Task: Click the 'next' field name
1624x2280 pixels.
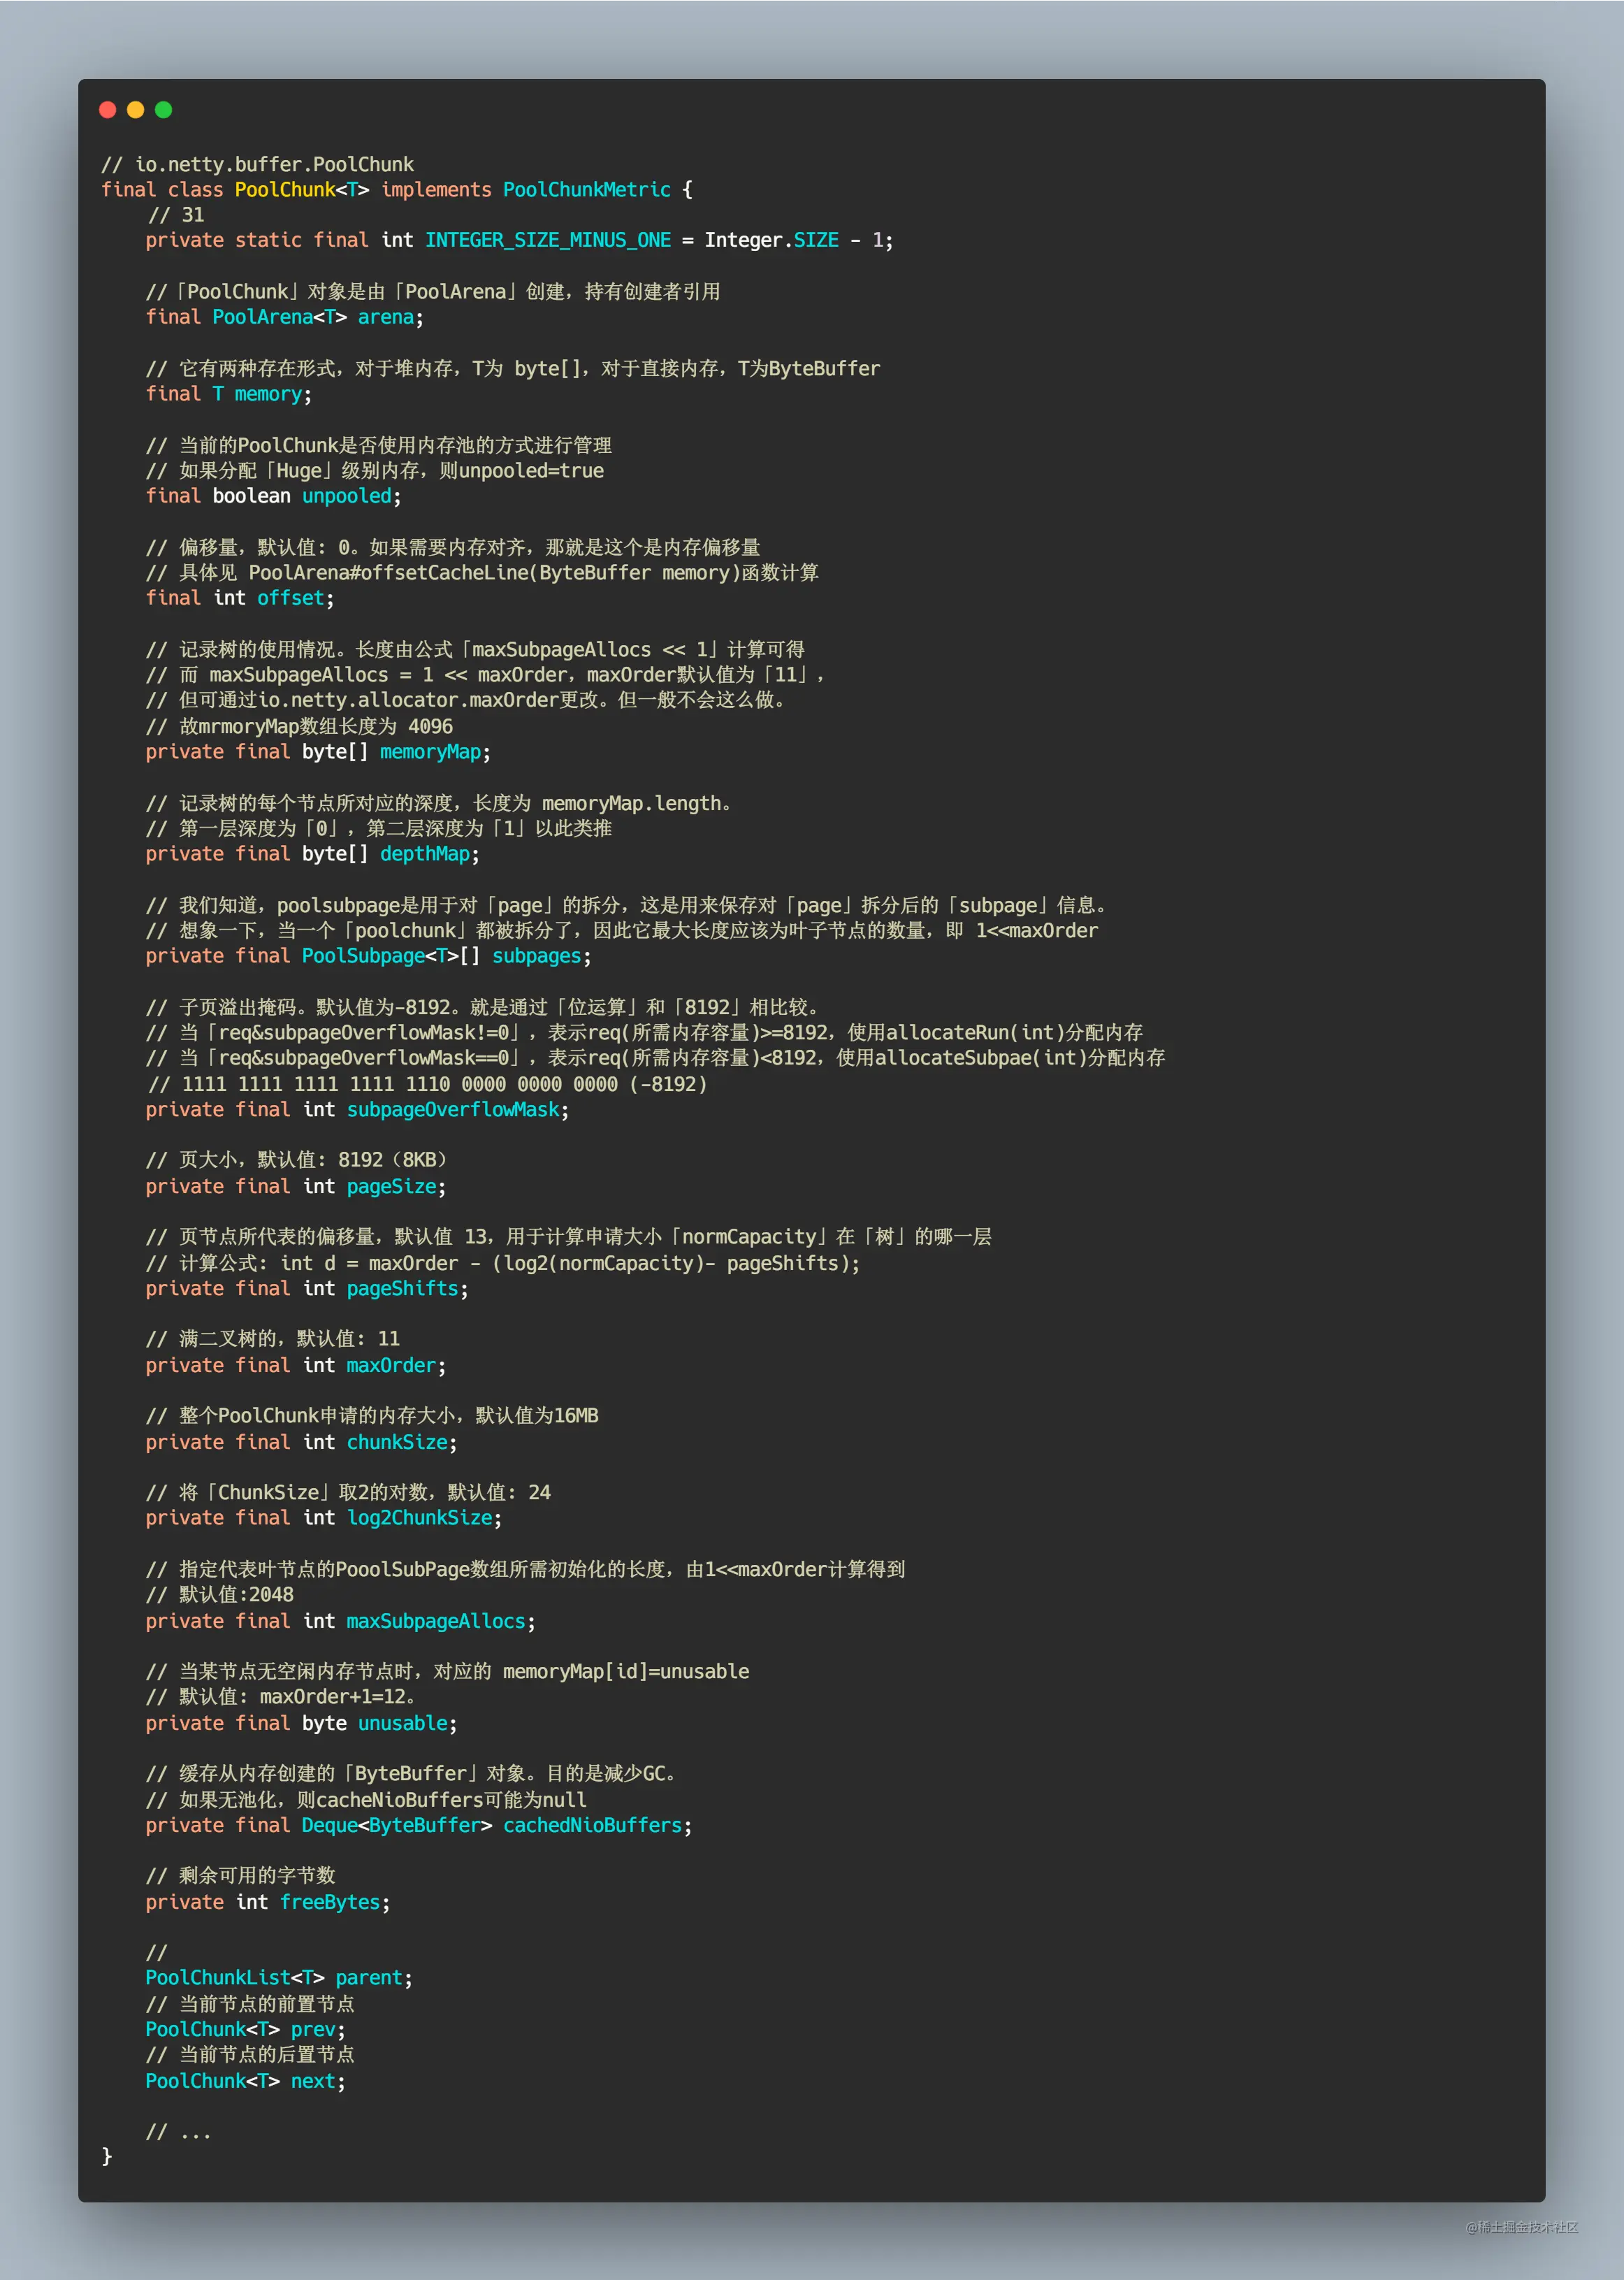Action: (313, 2081)
